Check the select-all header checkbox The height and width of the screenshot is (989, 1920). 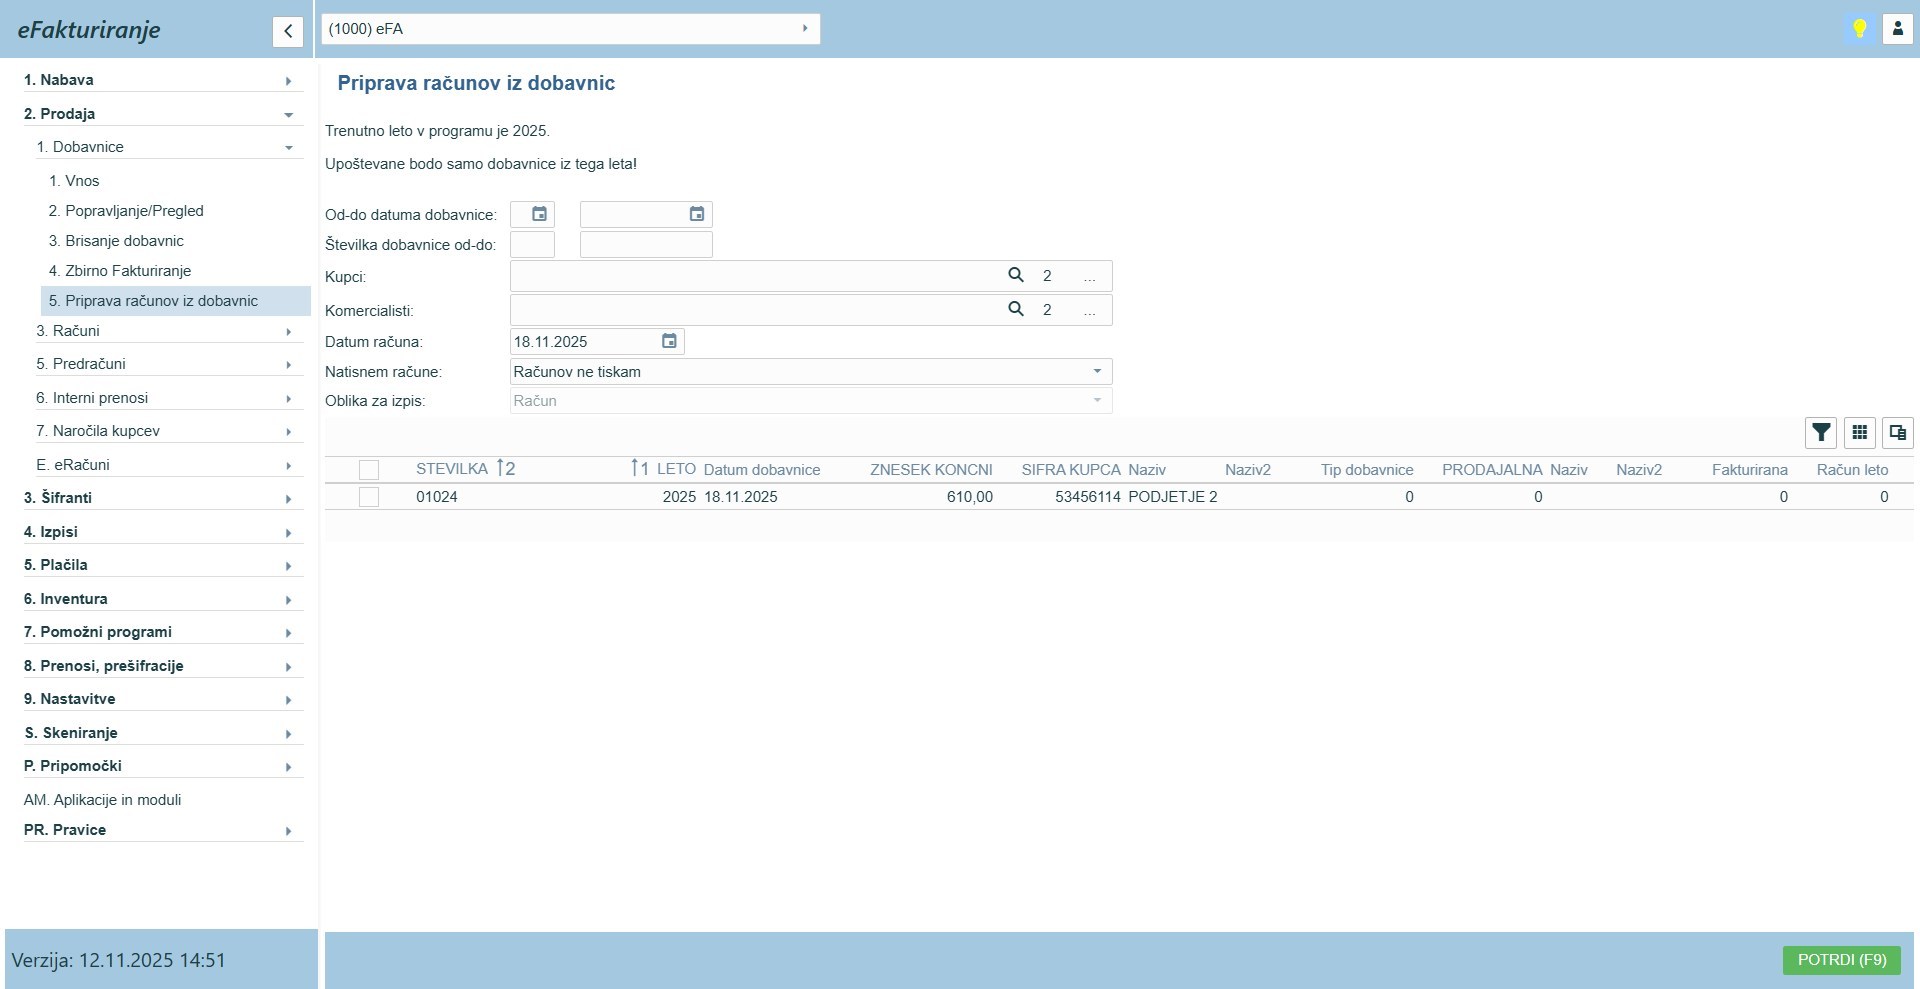[369, 470]
